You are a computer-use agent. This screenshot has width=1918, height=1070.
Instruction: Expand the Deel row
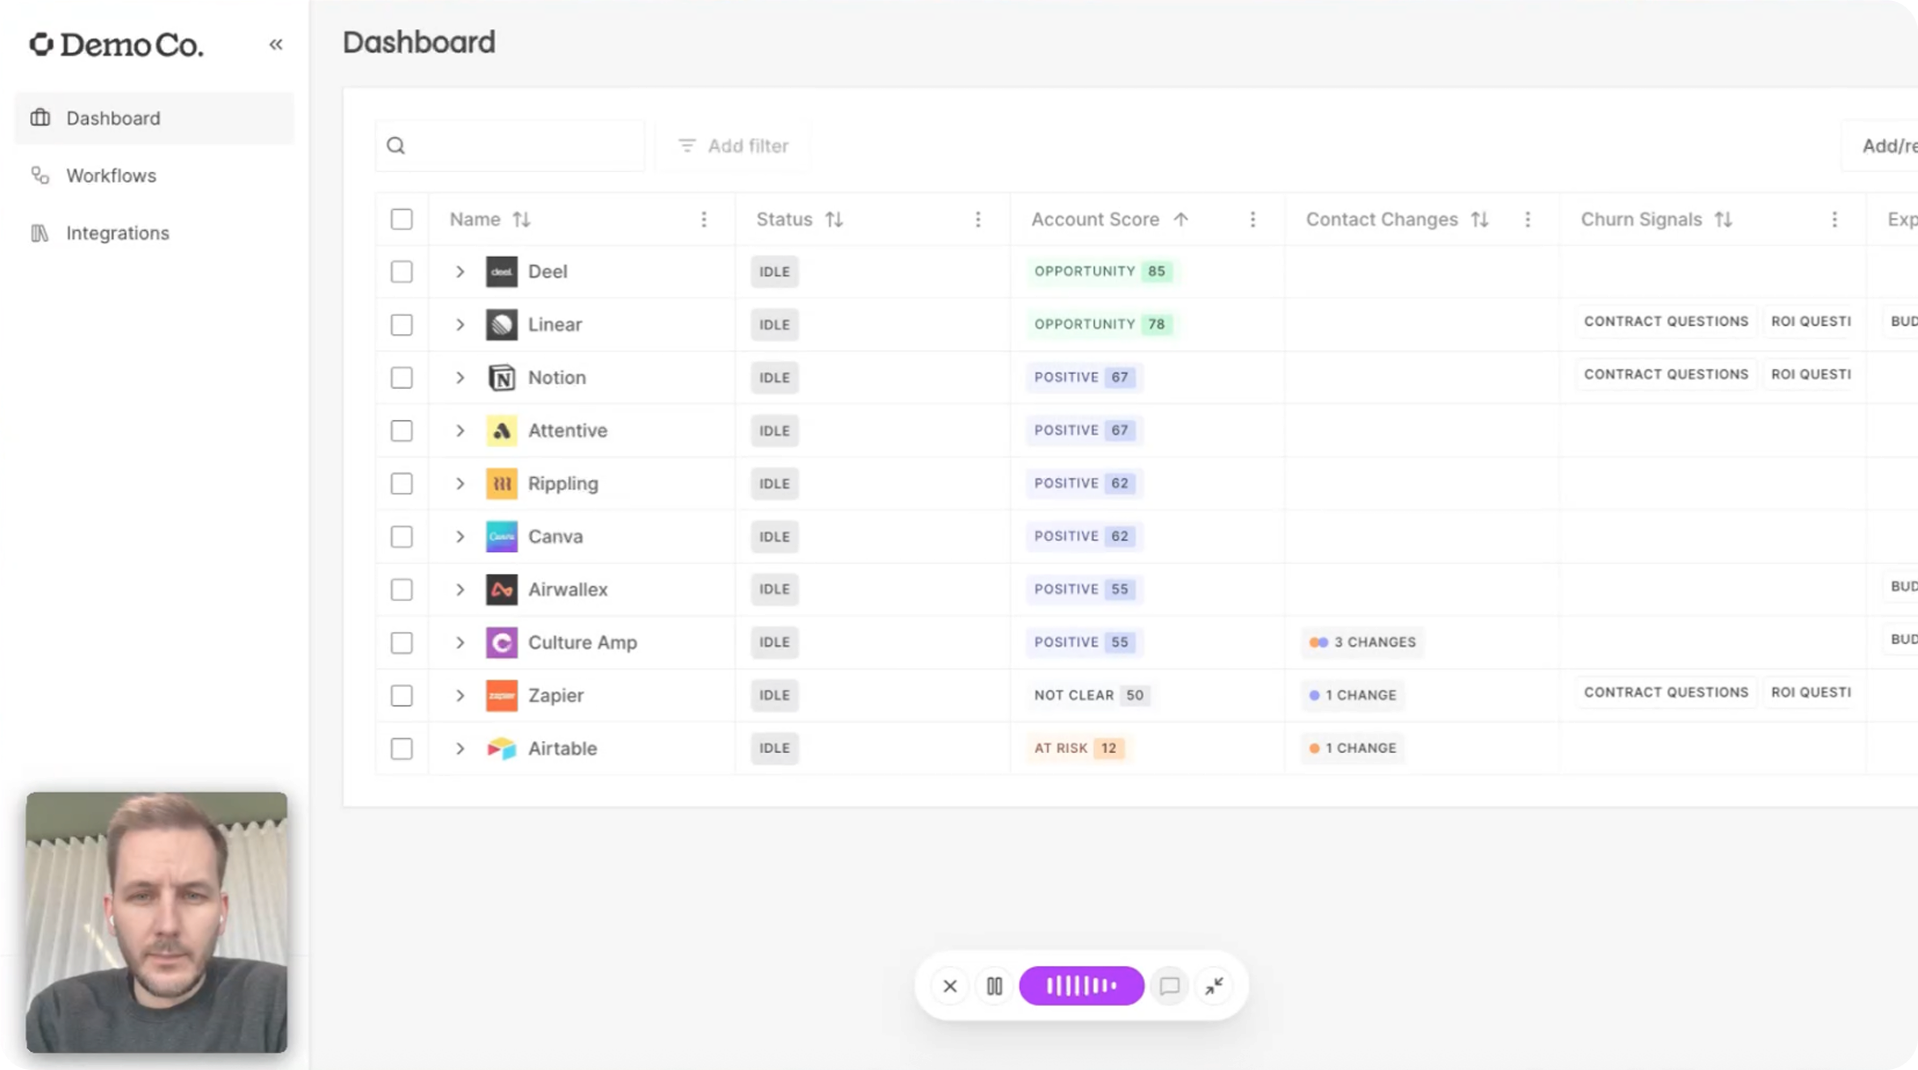[460, 272]
